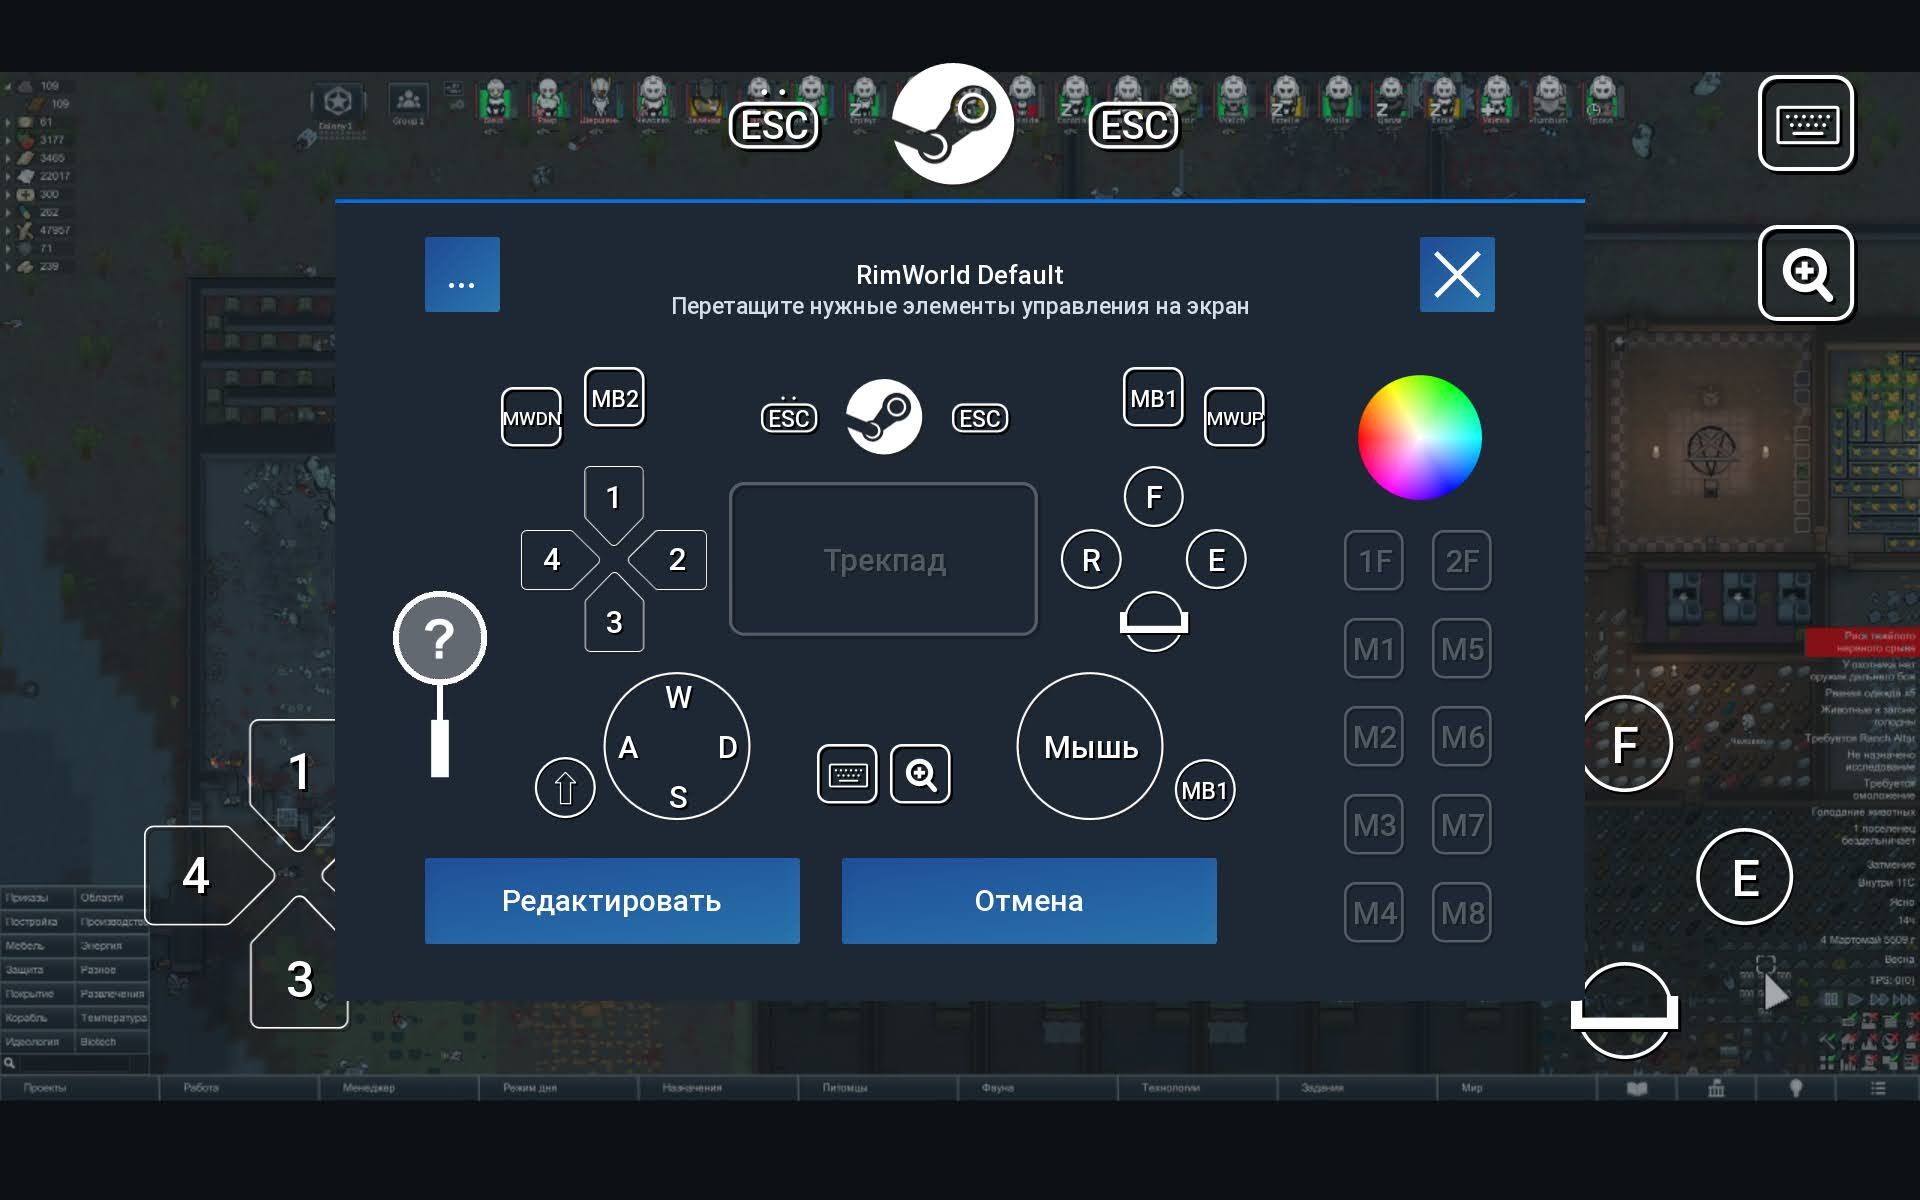The height and width of the screenshot is (1200, 1920).
Task: Pick the MWUP mouse wheel up control
Action: coord(1234,418)
